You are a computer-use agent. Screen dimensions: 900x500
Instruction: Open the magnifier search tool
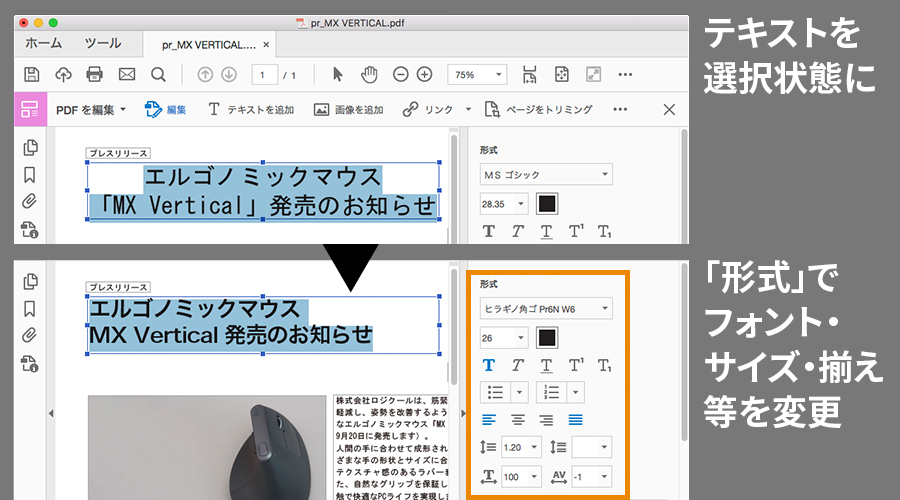click(x=158, y=75)
